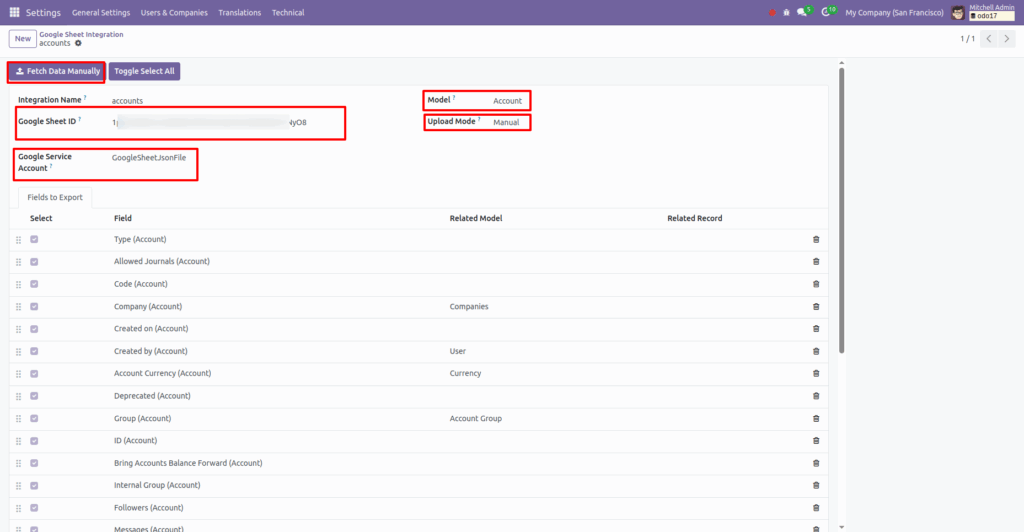Image resolution: width=1024 pixels, height=532 pixels.
Task: Delete the Internal Group (Account) row
Action: click(x=816, y=486)
